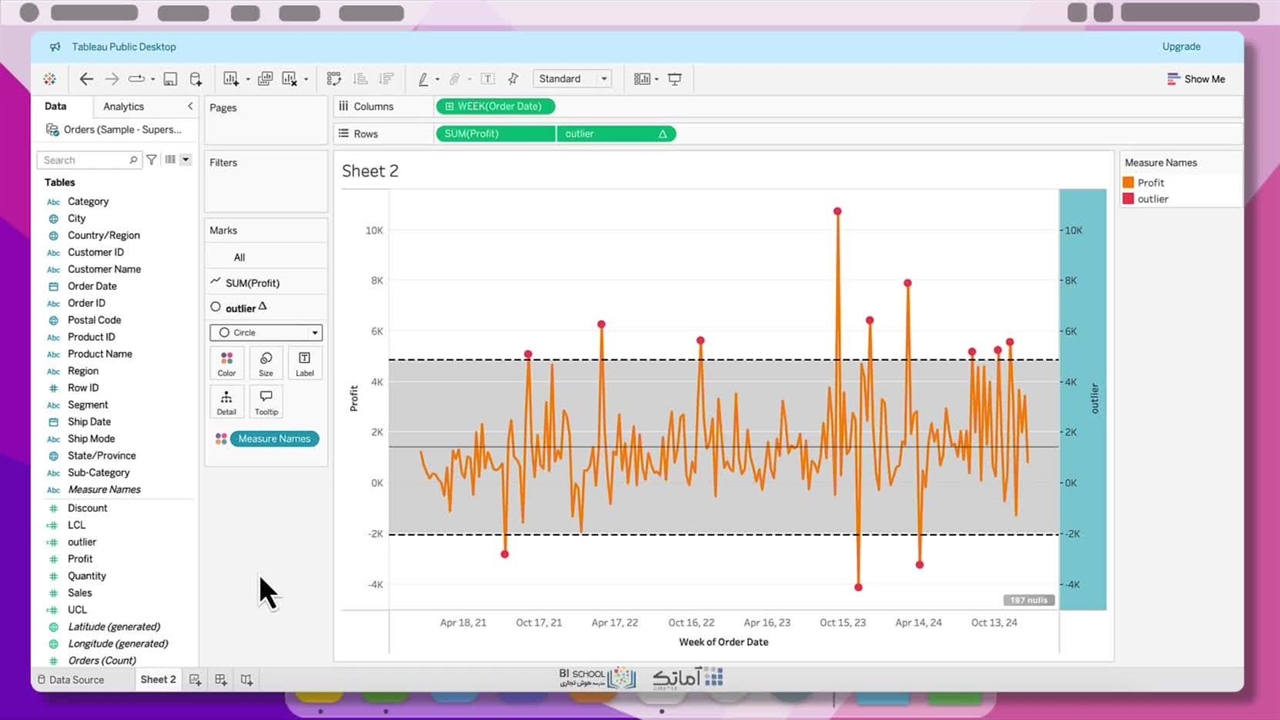Open the Standard fit dropdown
The height and width of the screenshot is (720, 1280).
click(x=572, y=79)
